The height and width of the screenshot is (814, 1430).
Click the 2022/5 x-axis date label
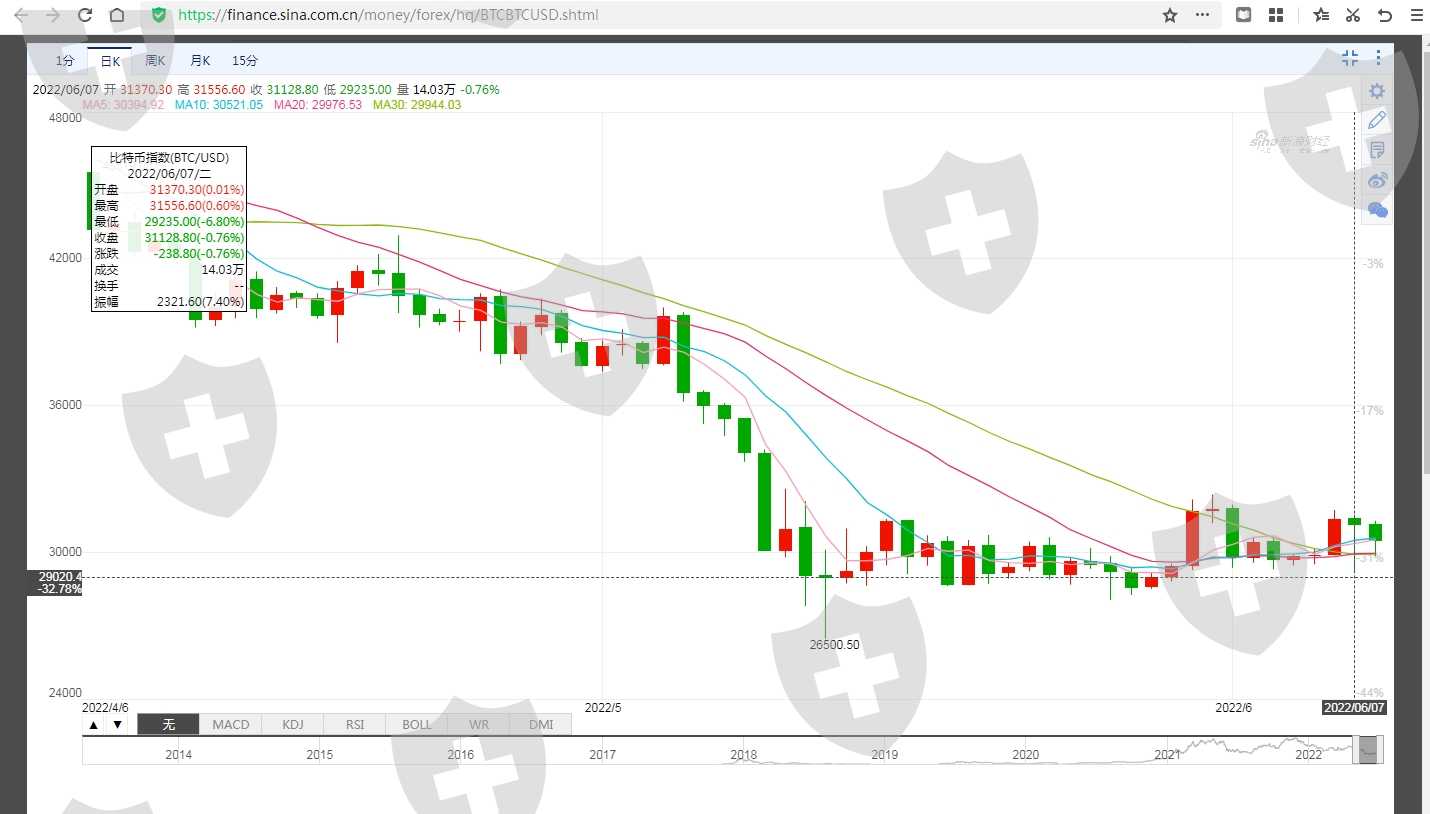(x=603, y=707)
